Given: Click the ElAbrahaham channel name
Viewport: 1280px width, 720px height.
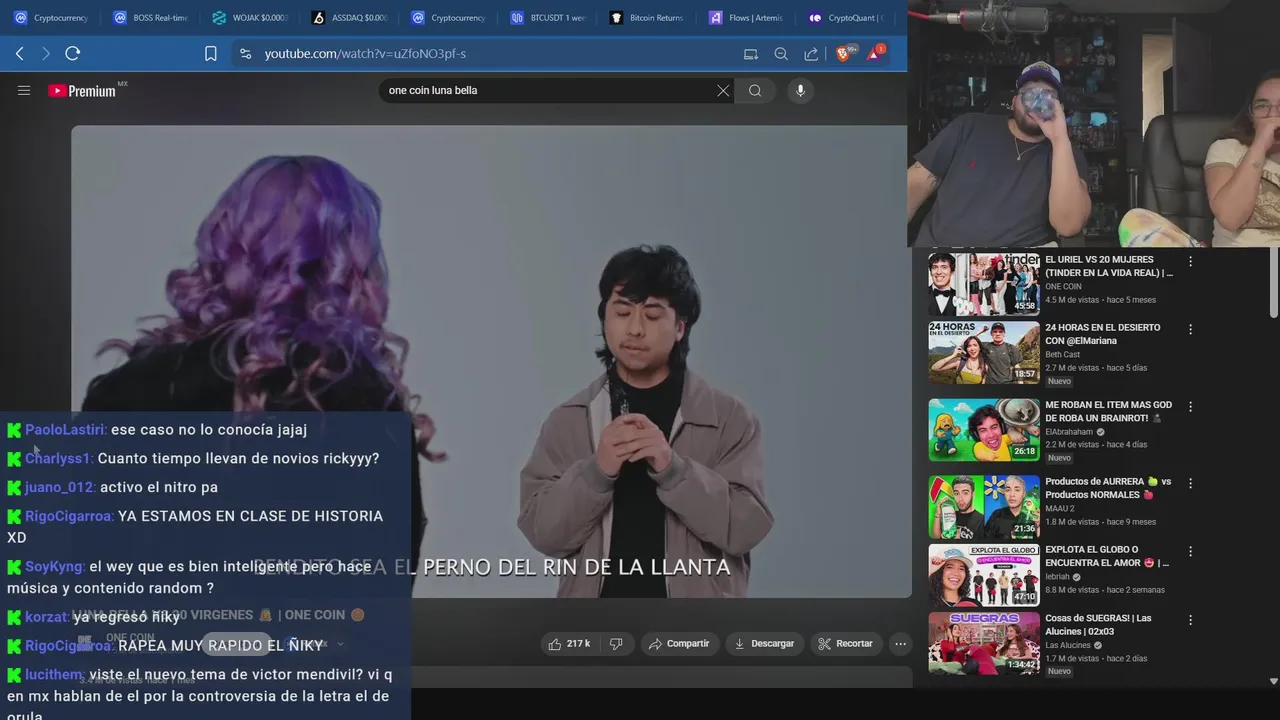Looking at the screenshot, I should click(1069, 432).
